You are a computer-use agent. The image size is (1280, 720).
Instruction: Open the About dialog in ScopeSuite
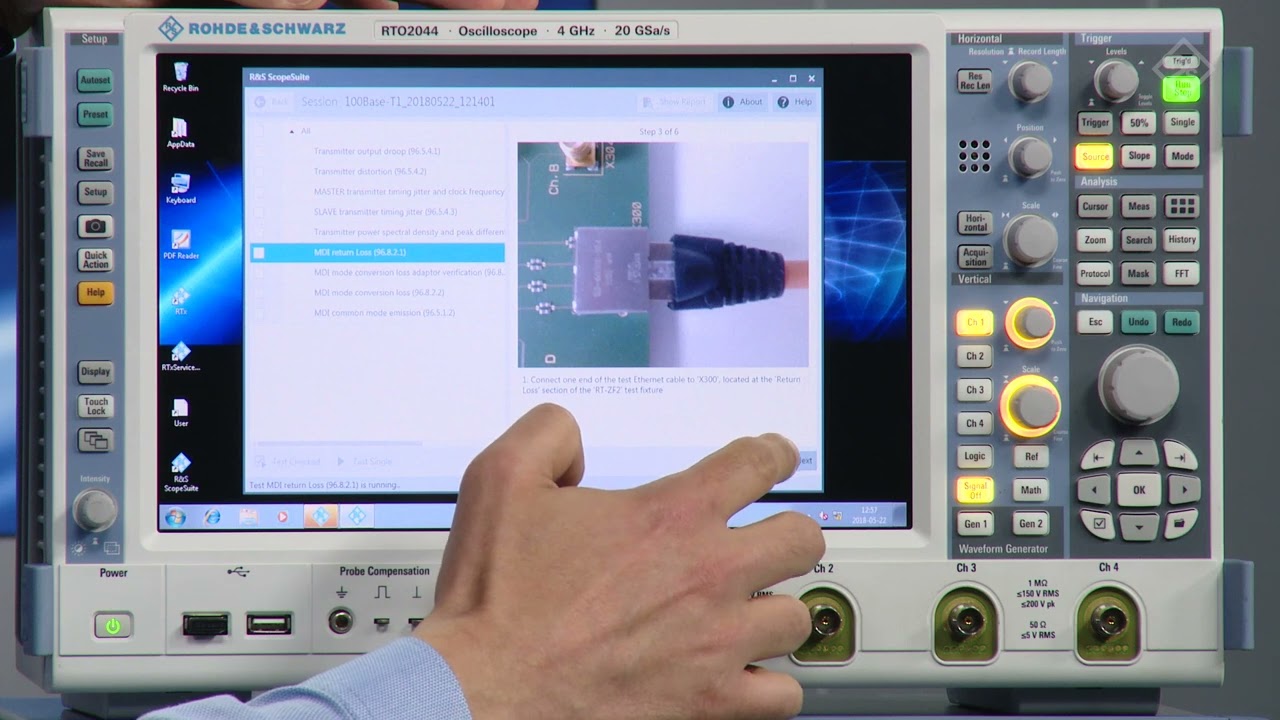[742, 102]
